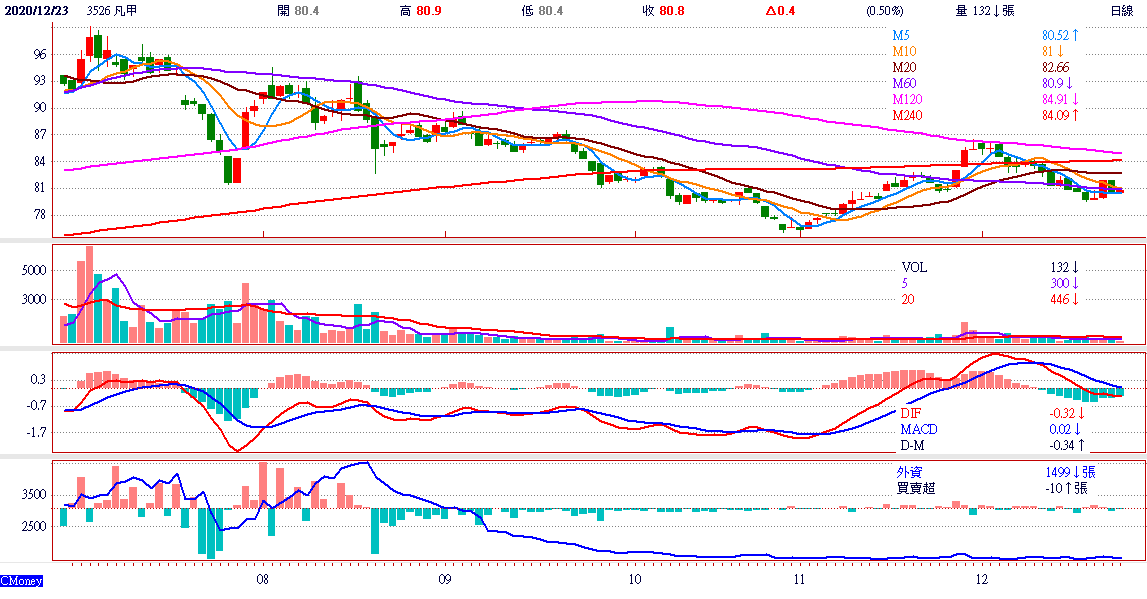Image resolution: width=1147 pixels, height=599 pixels.
Task: Click the date 2020/12/23 at top left
Action: coord(39,11)
